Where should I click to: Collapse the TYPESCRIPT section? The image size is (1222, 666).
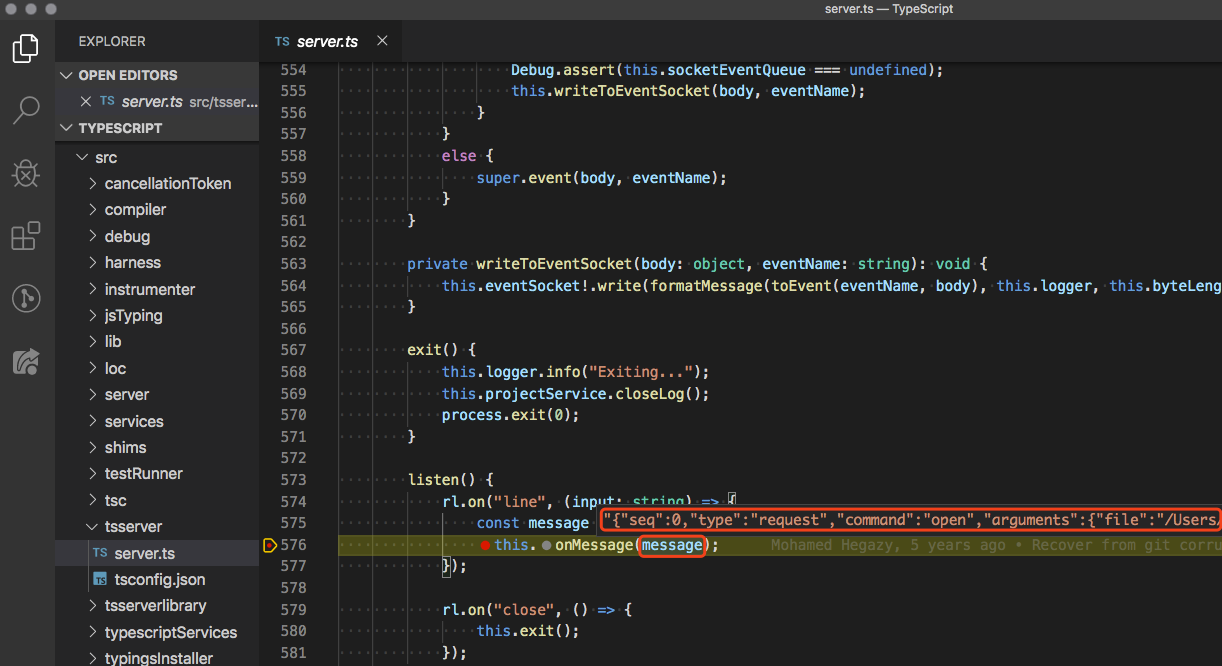tap(66, 128)
